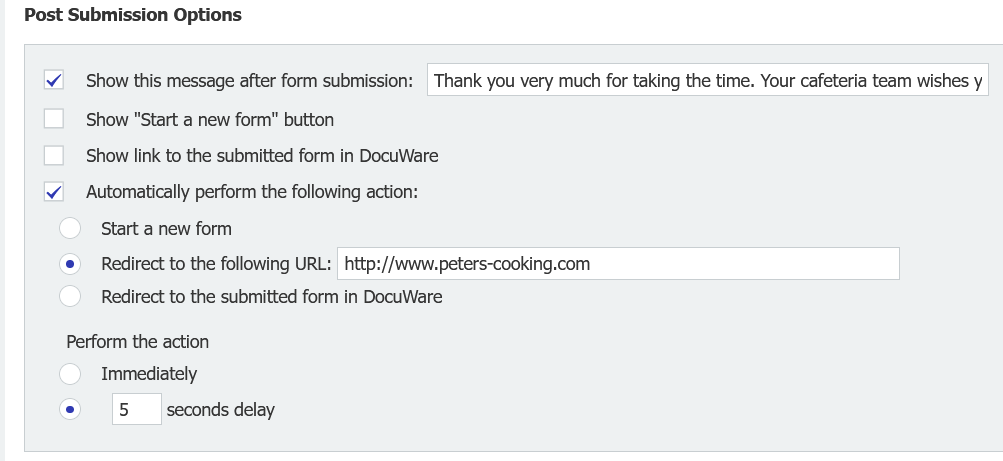The image size is (1003, 461).
Task: Click the "Show this message after form submission:" label
Action: pos(249,81)
